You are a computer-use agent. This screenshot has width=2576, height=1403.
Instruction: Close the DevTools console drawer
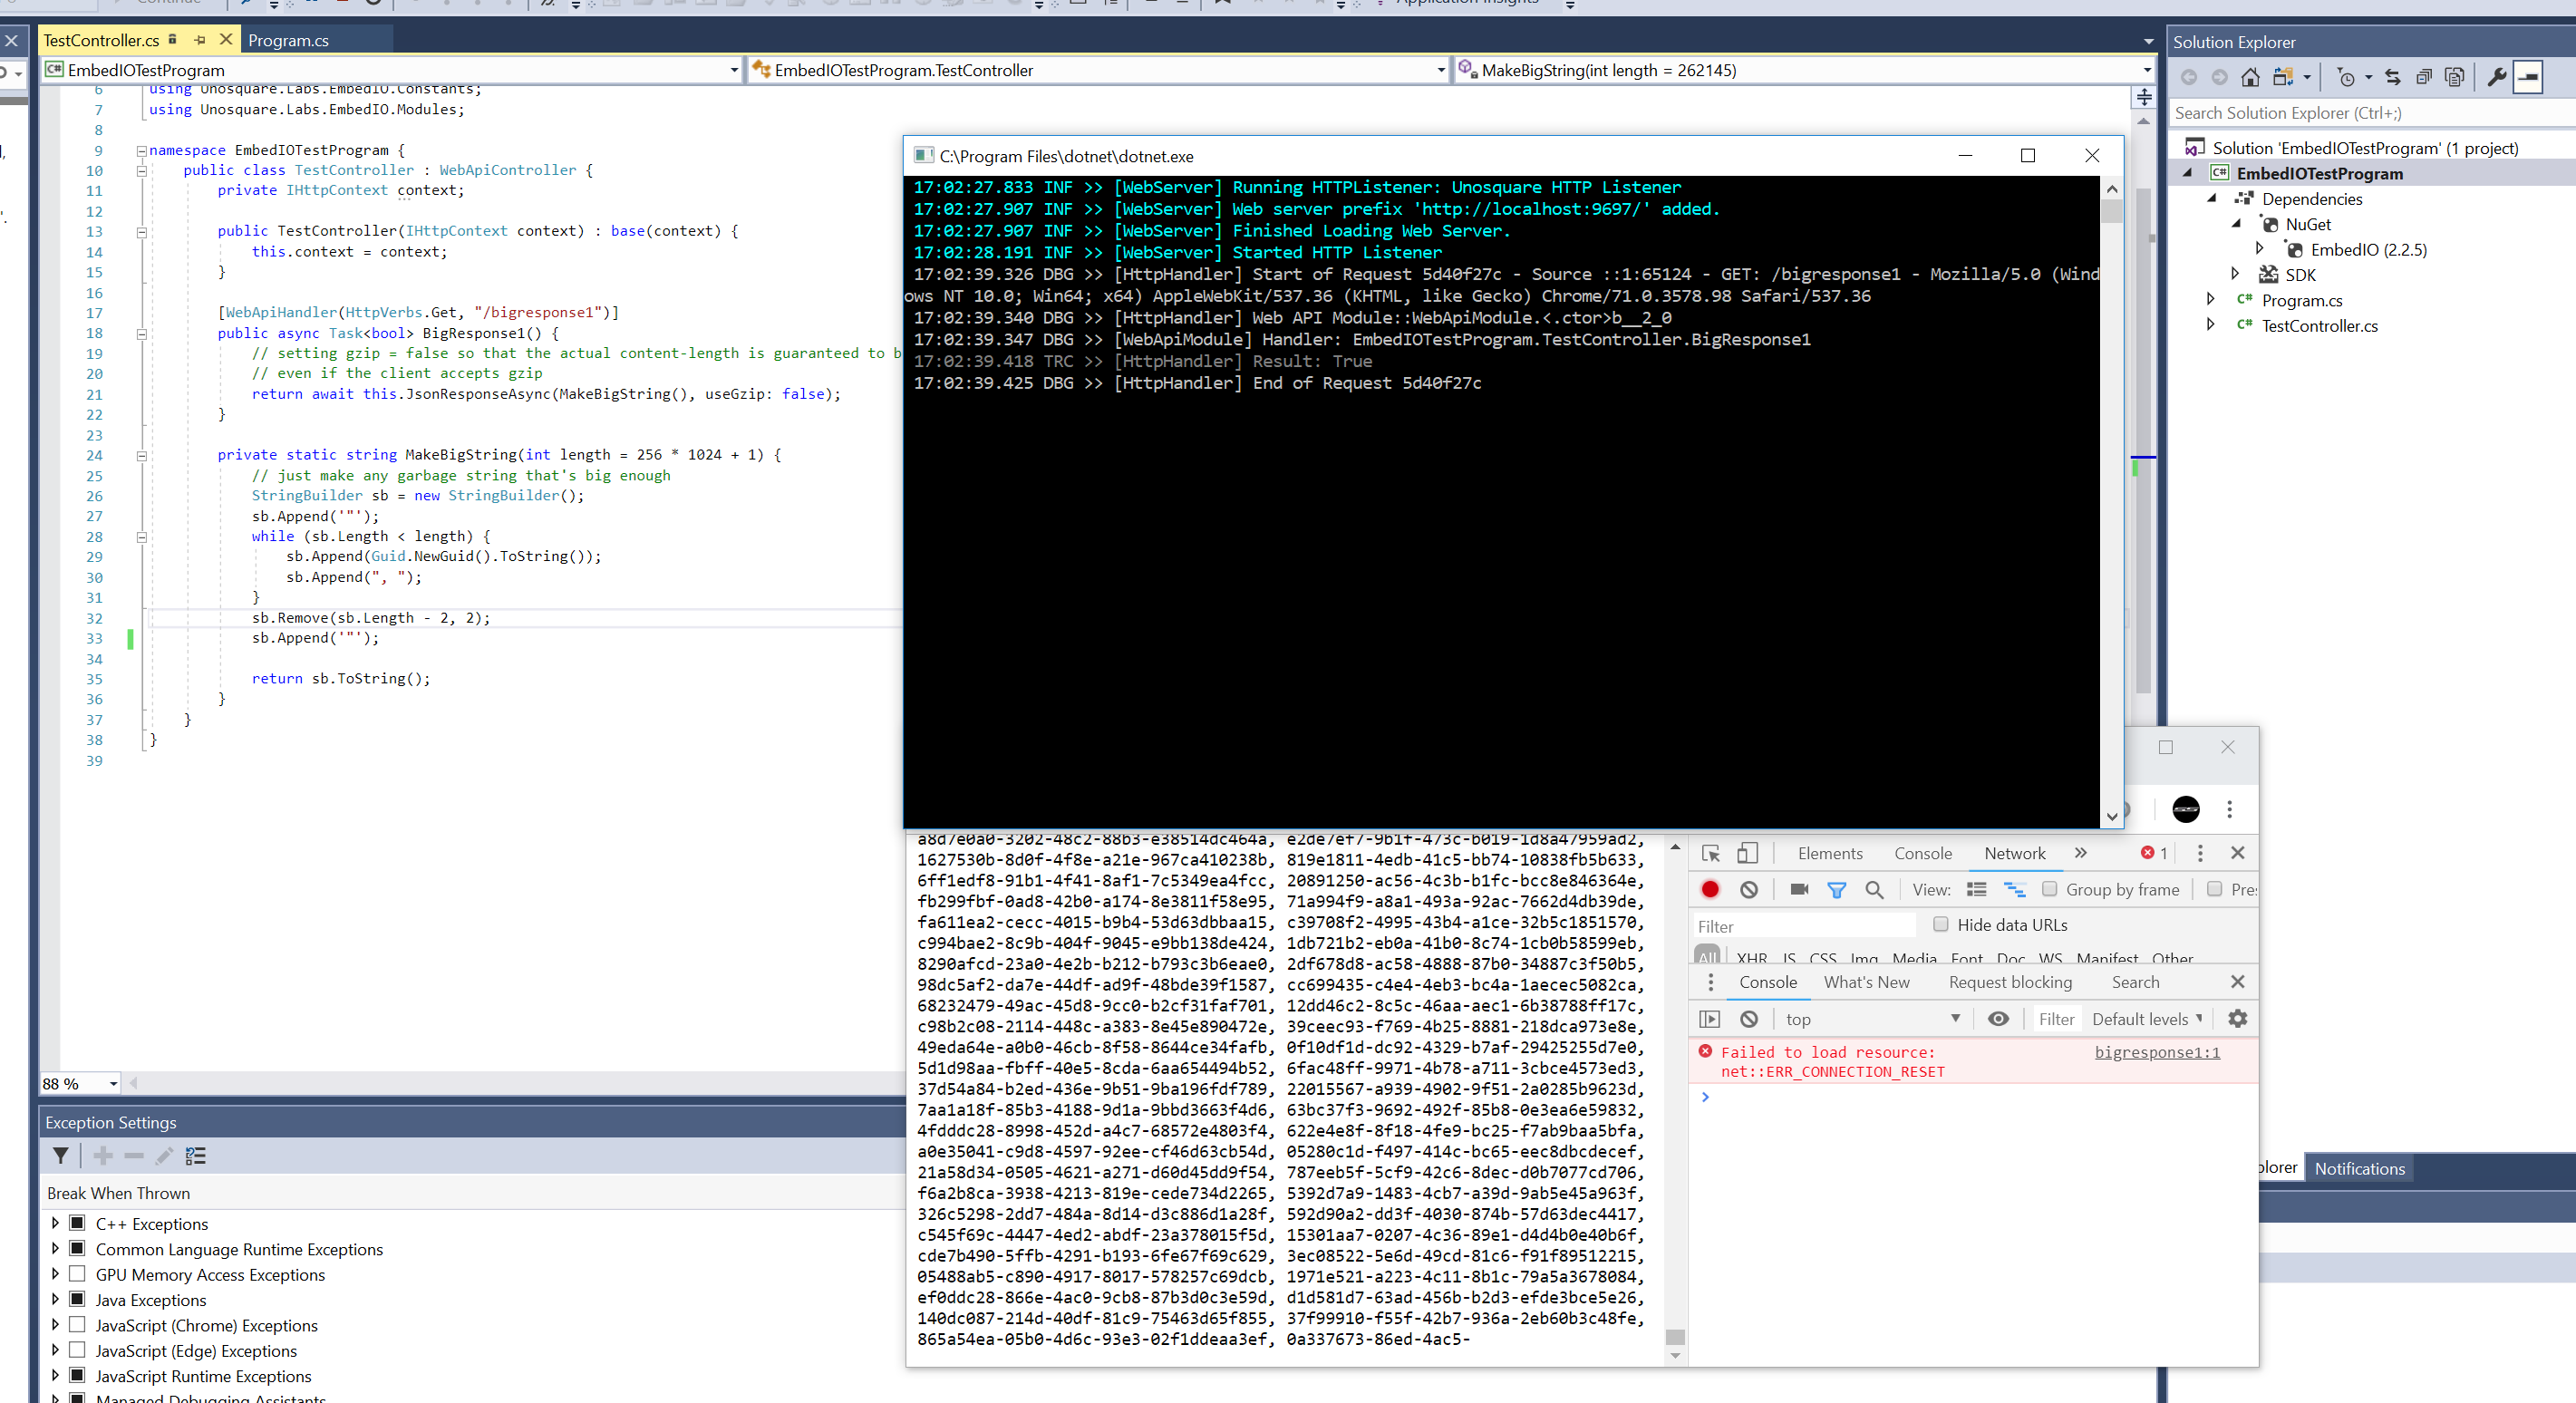(2238, 982)
